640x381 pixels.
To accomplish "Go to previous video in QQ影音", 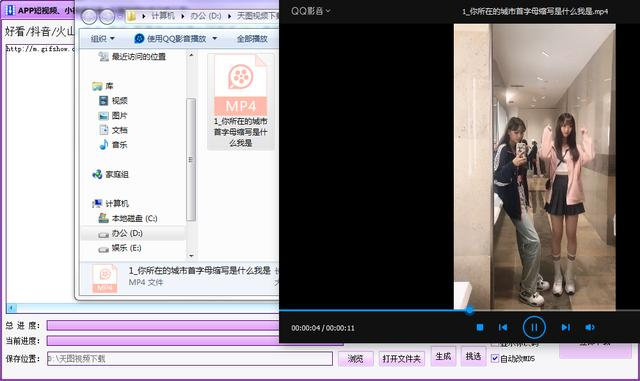I will click(503, 327).
